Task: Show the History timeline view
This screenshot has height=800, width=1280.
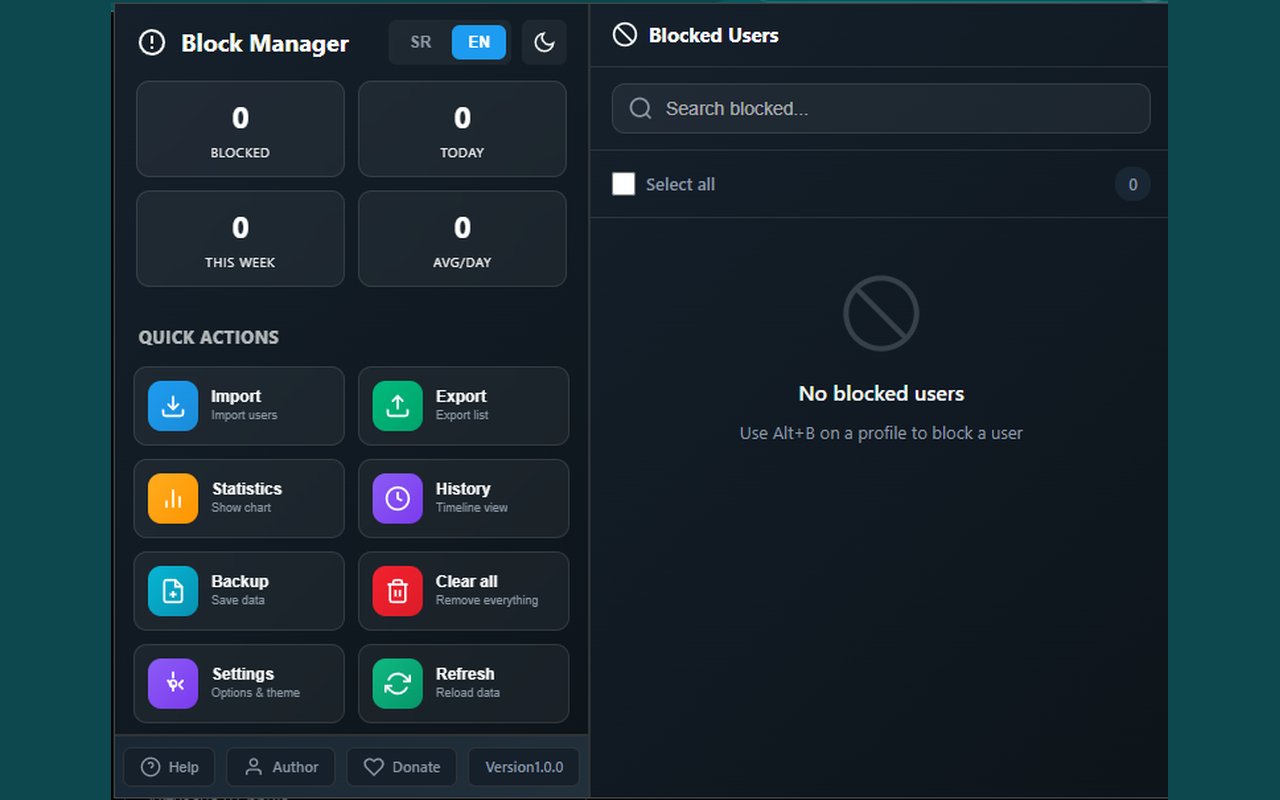Action: click(463, 498)
